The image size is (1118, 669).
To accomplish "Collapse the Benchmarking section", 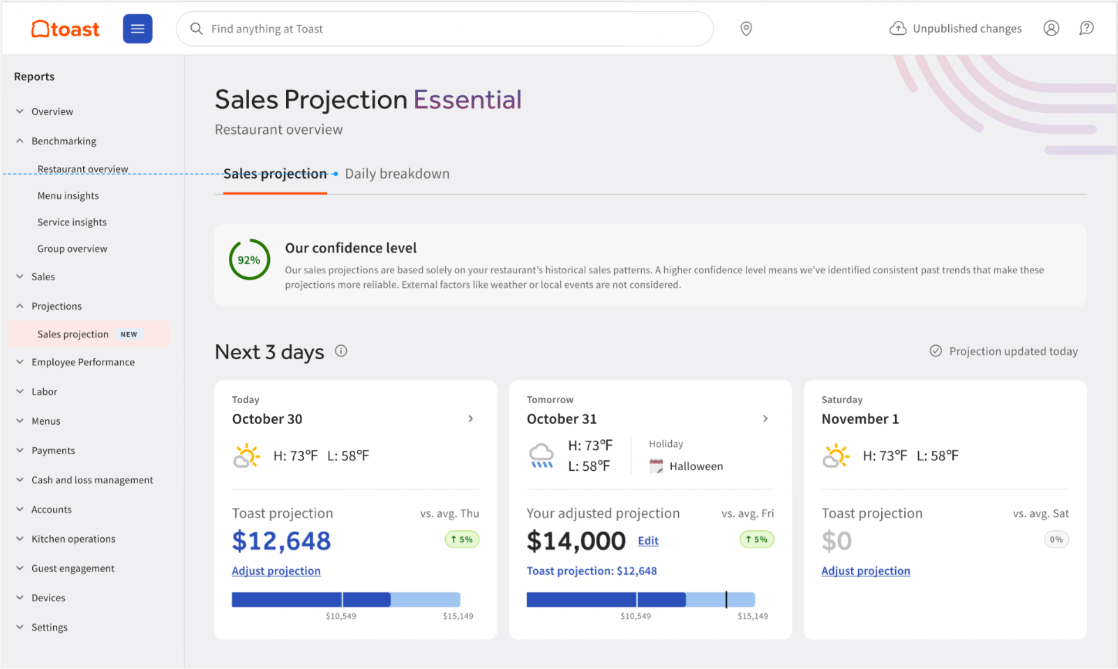I will coord(20,141).
